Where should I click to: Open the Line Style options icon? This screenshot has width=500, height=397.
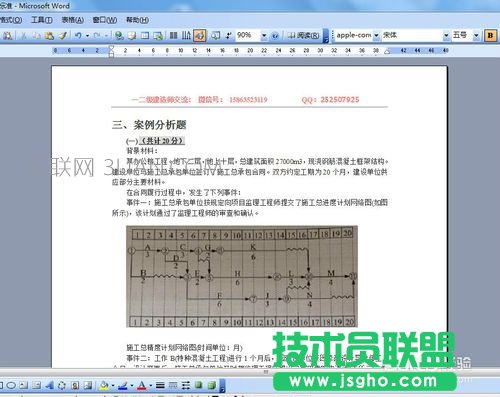[160, 386]
